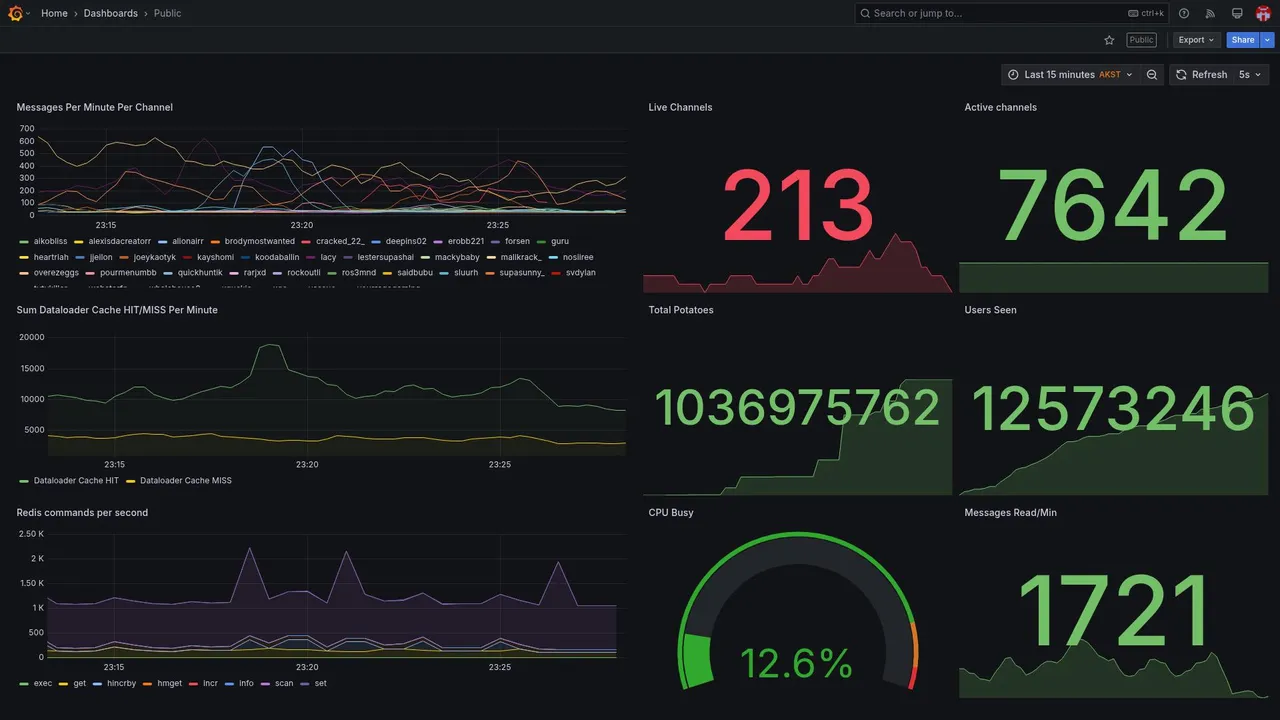
Task: Open the Export dropdown
Action: point(1197,40)
